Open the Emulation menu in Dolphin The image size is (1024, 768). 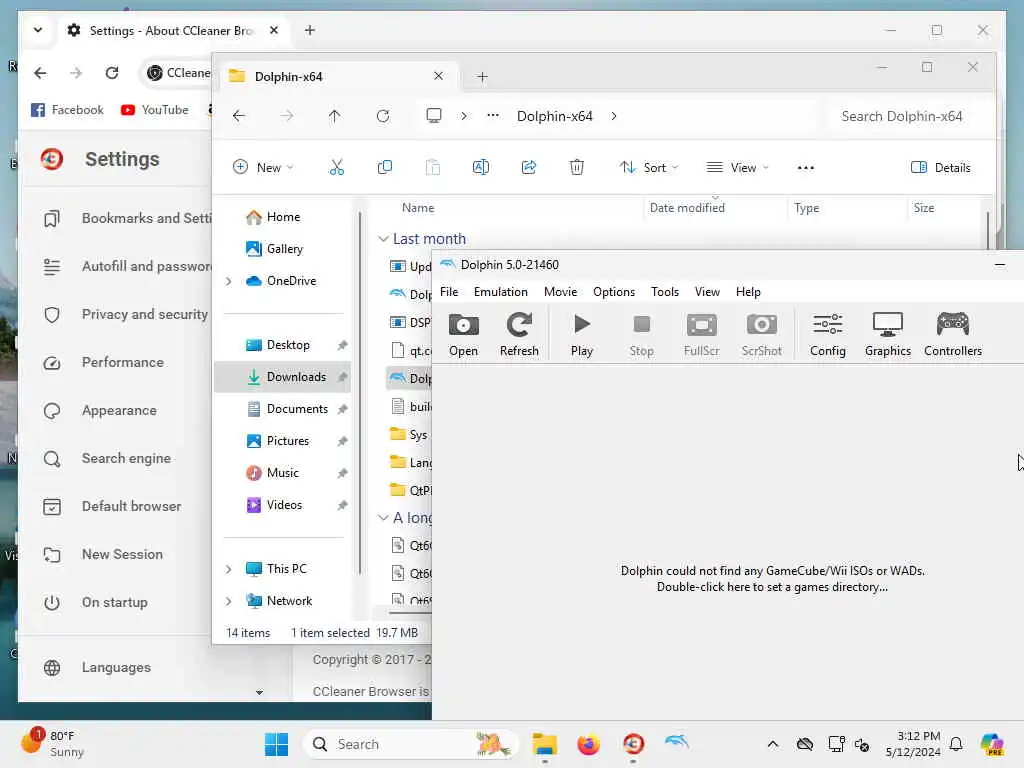pyautogui.click(x=500, y=292)
